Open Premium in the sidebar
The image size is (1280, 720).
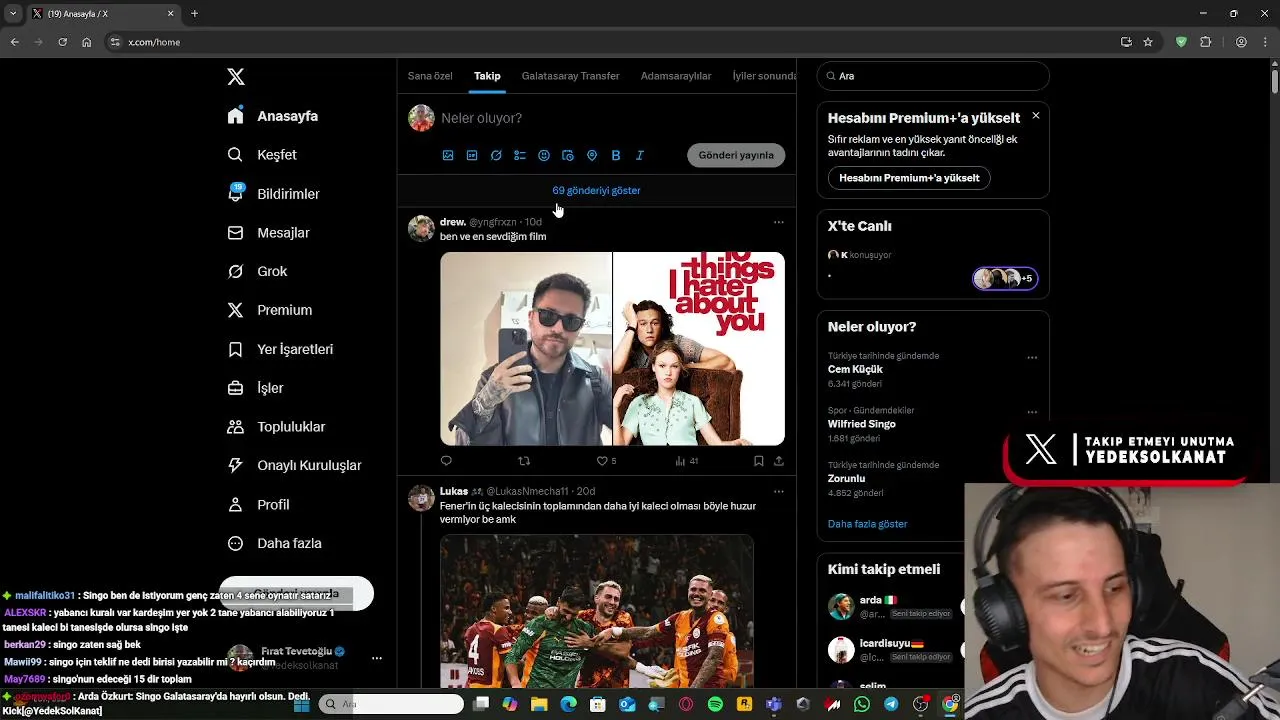click(270, 310)
